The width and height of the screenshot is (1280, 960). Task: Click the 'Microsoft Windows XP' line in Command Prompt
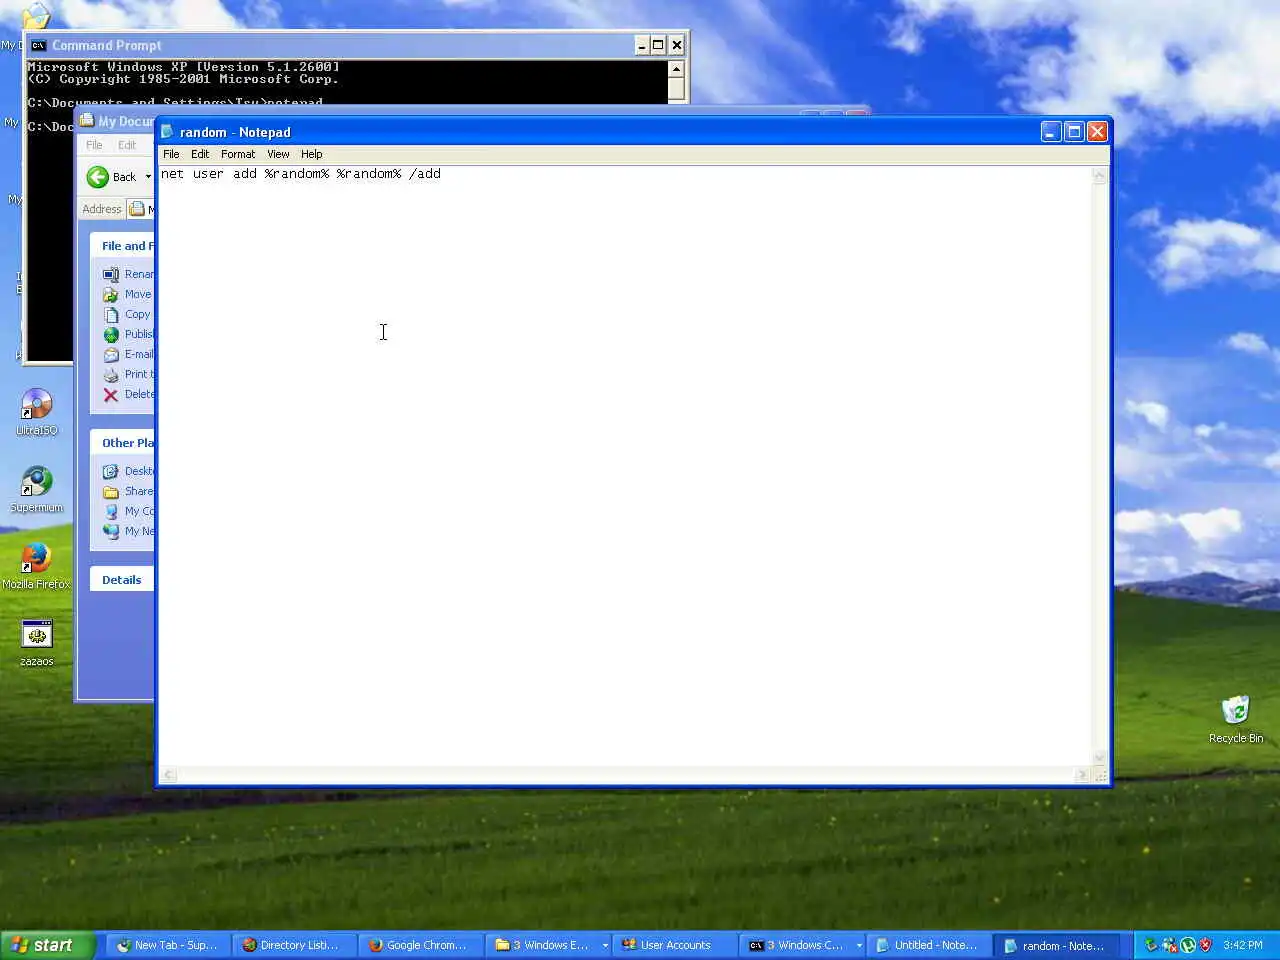click(x=184, y=67)
